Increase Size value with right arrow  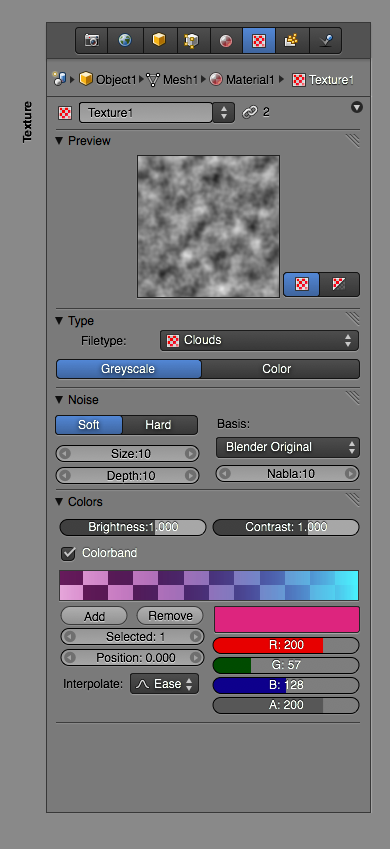(x=191, y=454)
